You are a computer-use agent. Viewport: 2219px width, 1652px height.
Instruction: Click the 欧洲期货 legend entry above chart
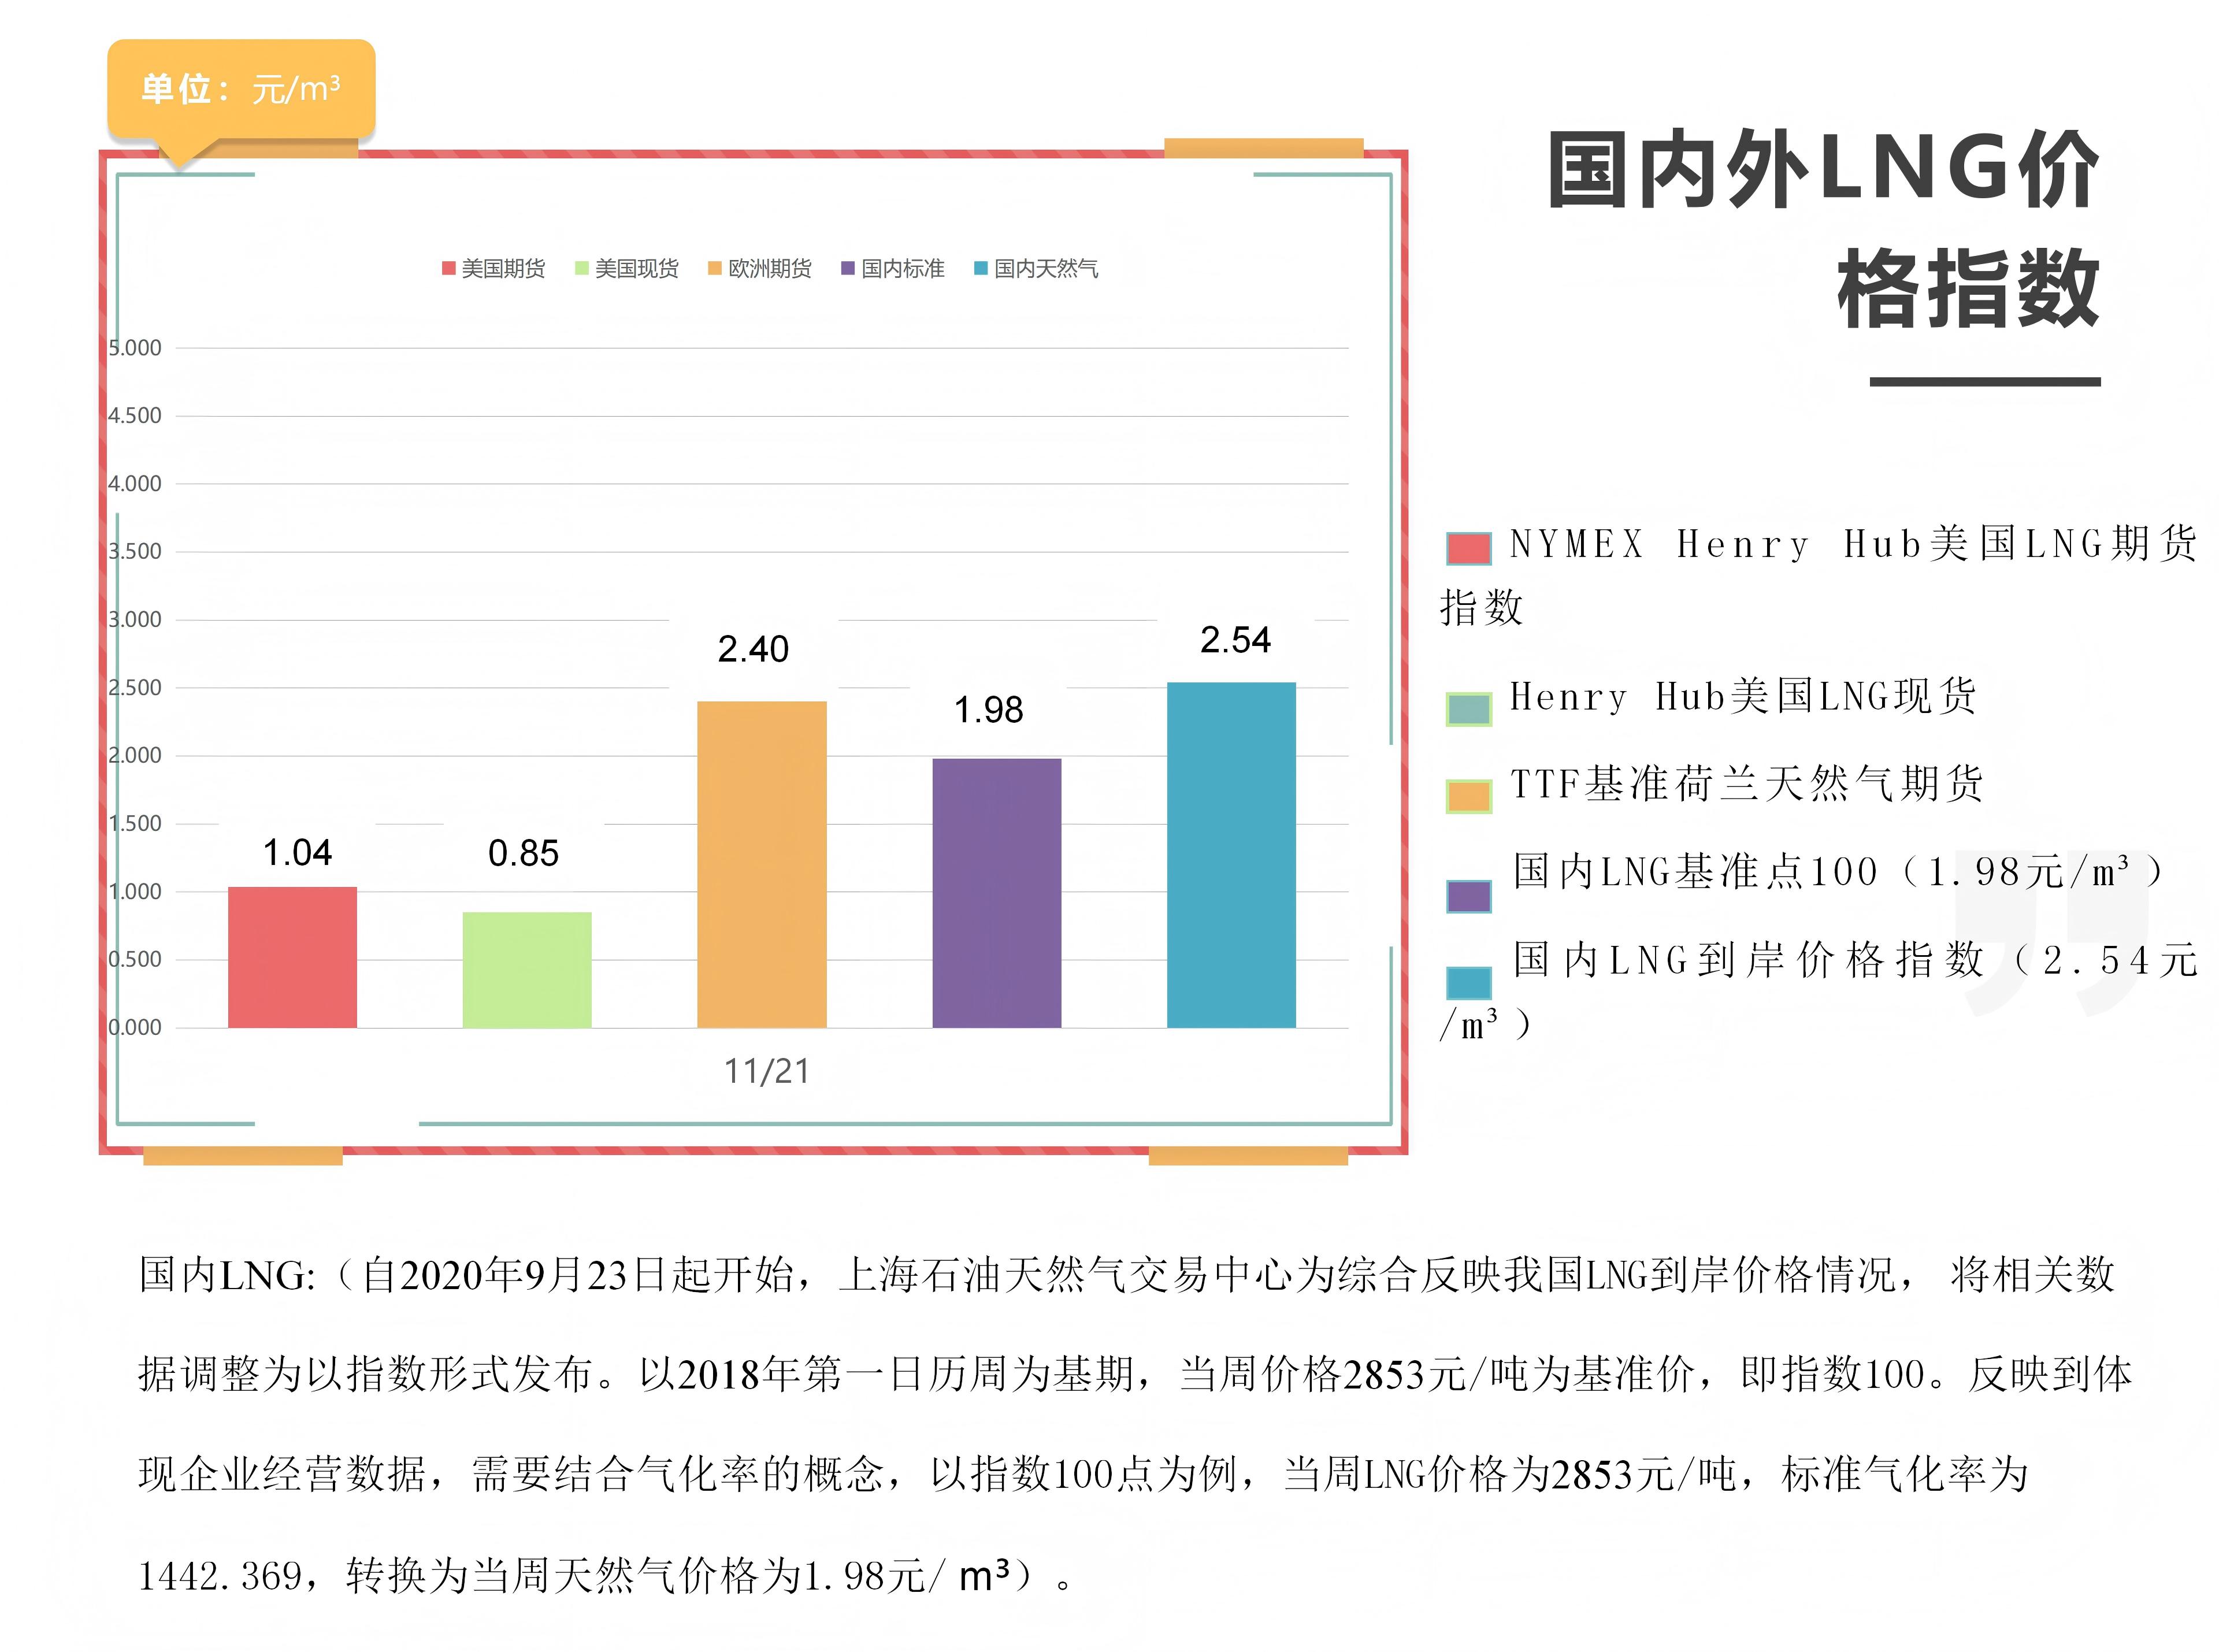760,268
